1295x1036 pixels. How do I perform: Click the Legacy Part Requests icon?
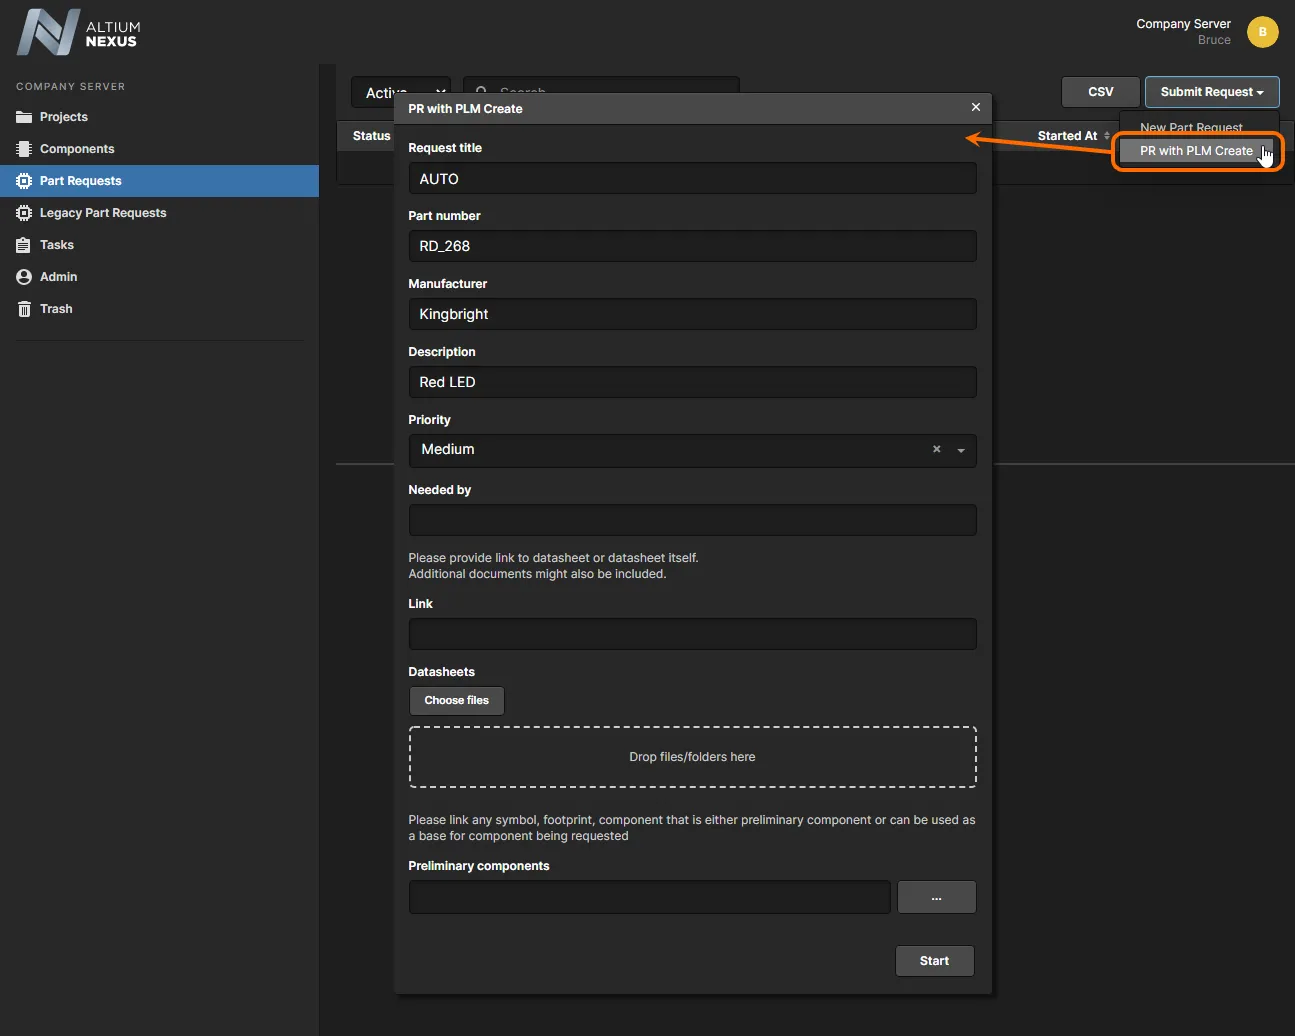point(24,213)
